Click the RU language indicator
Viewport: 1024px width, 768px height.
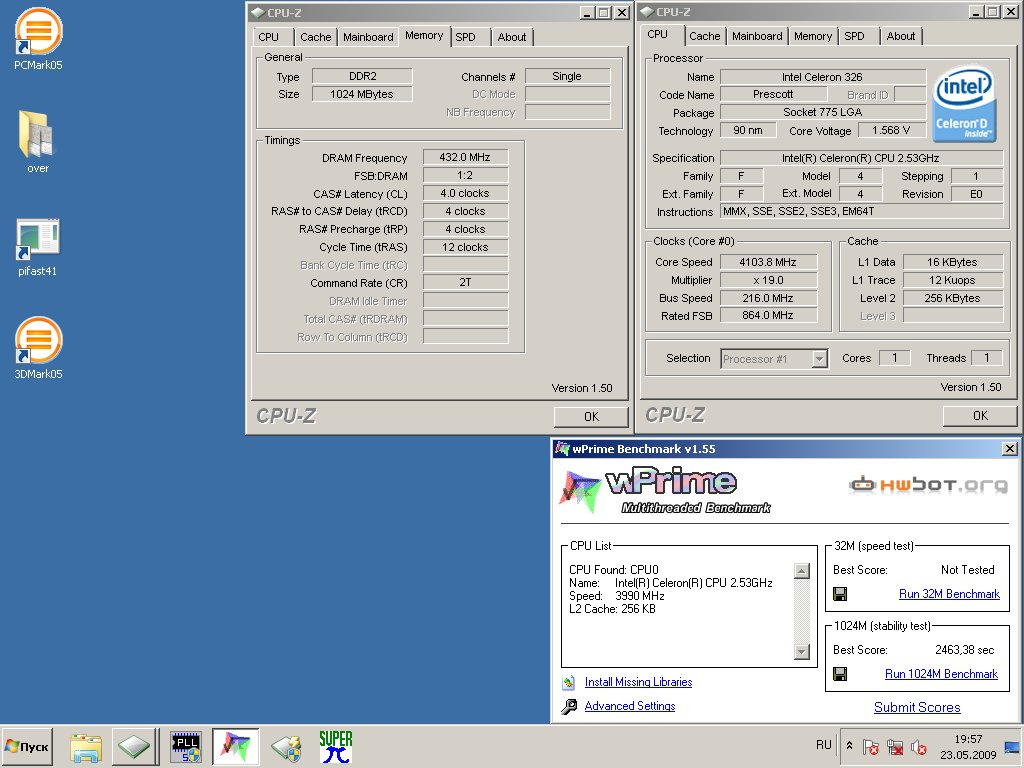(824, 745)
